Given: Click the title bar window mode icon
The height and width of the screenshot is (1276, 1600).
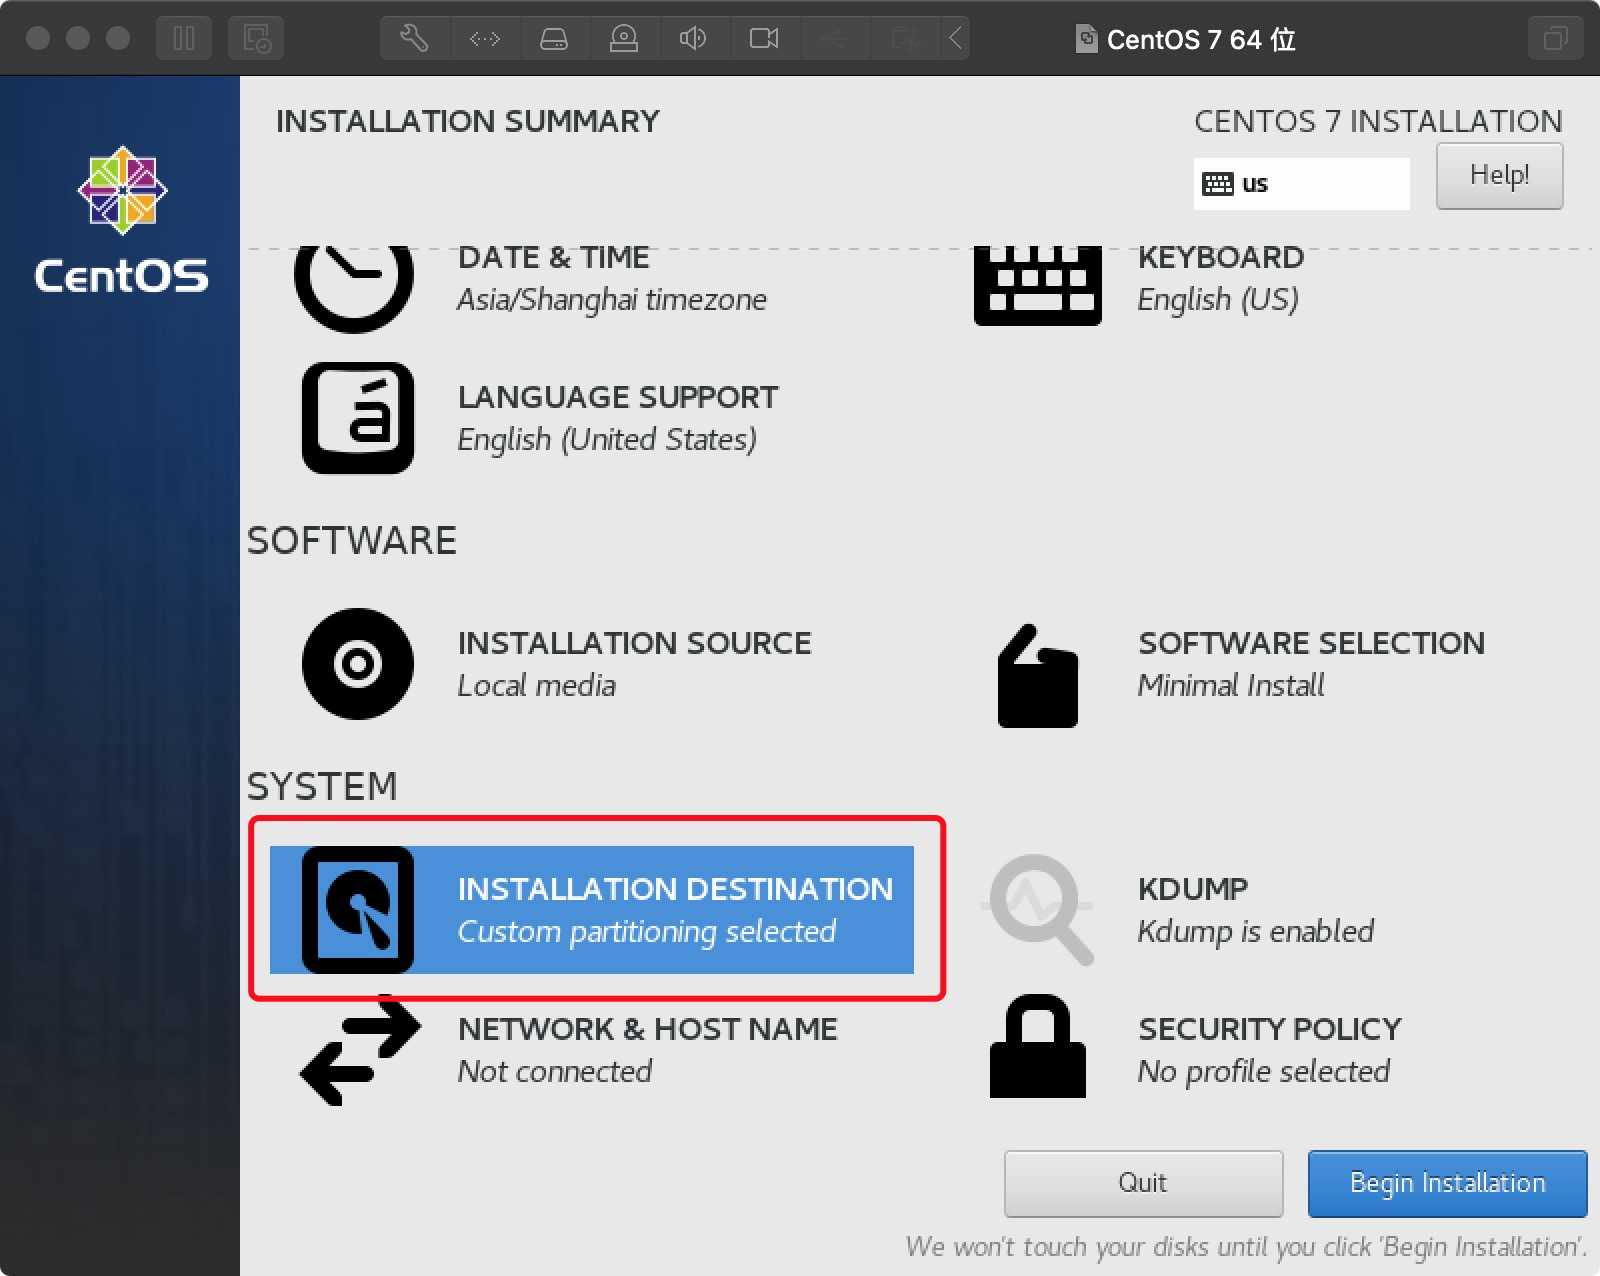Looking at the screenshot, I should click(x=1555, y=39).
